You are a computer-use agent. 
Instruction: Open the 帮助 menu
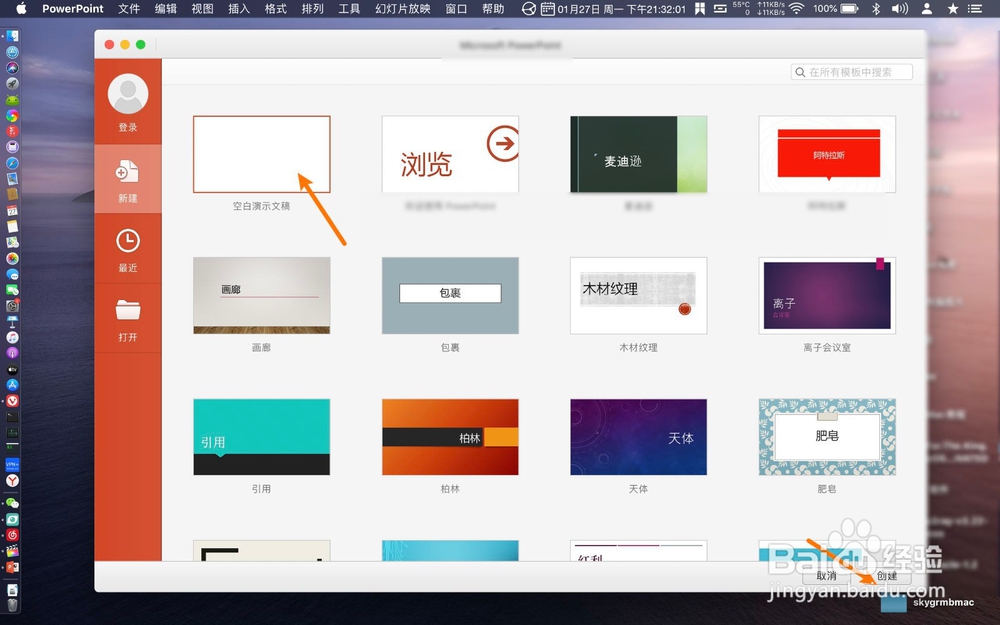click(x=493, y=8)
